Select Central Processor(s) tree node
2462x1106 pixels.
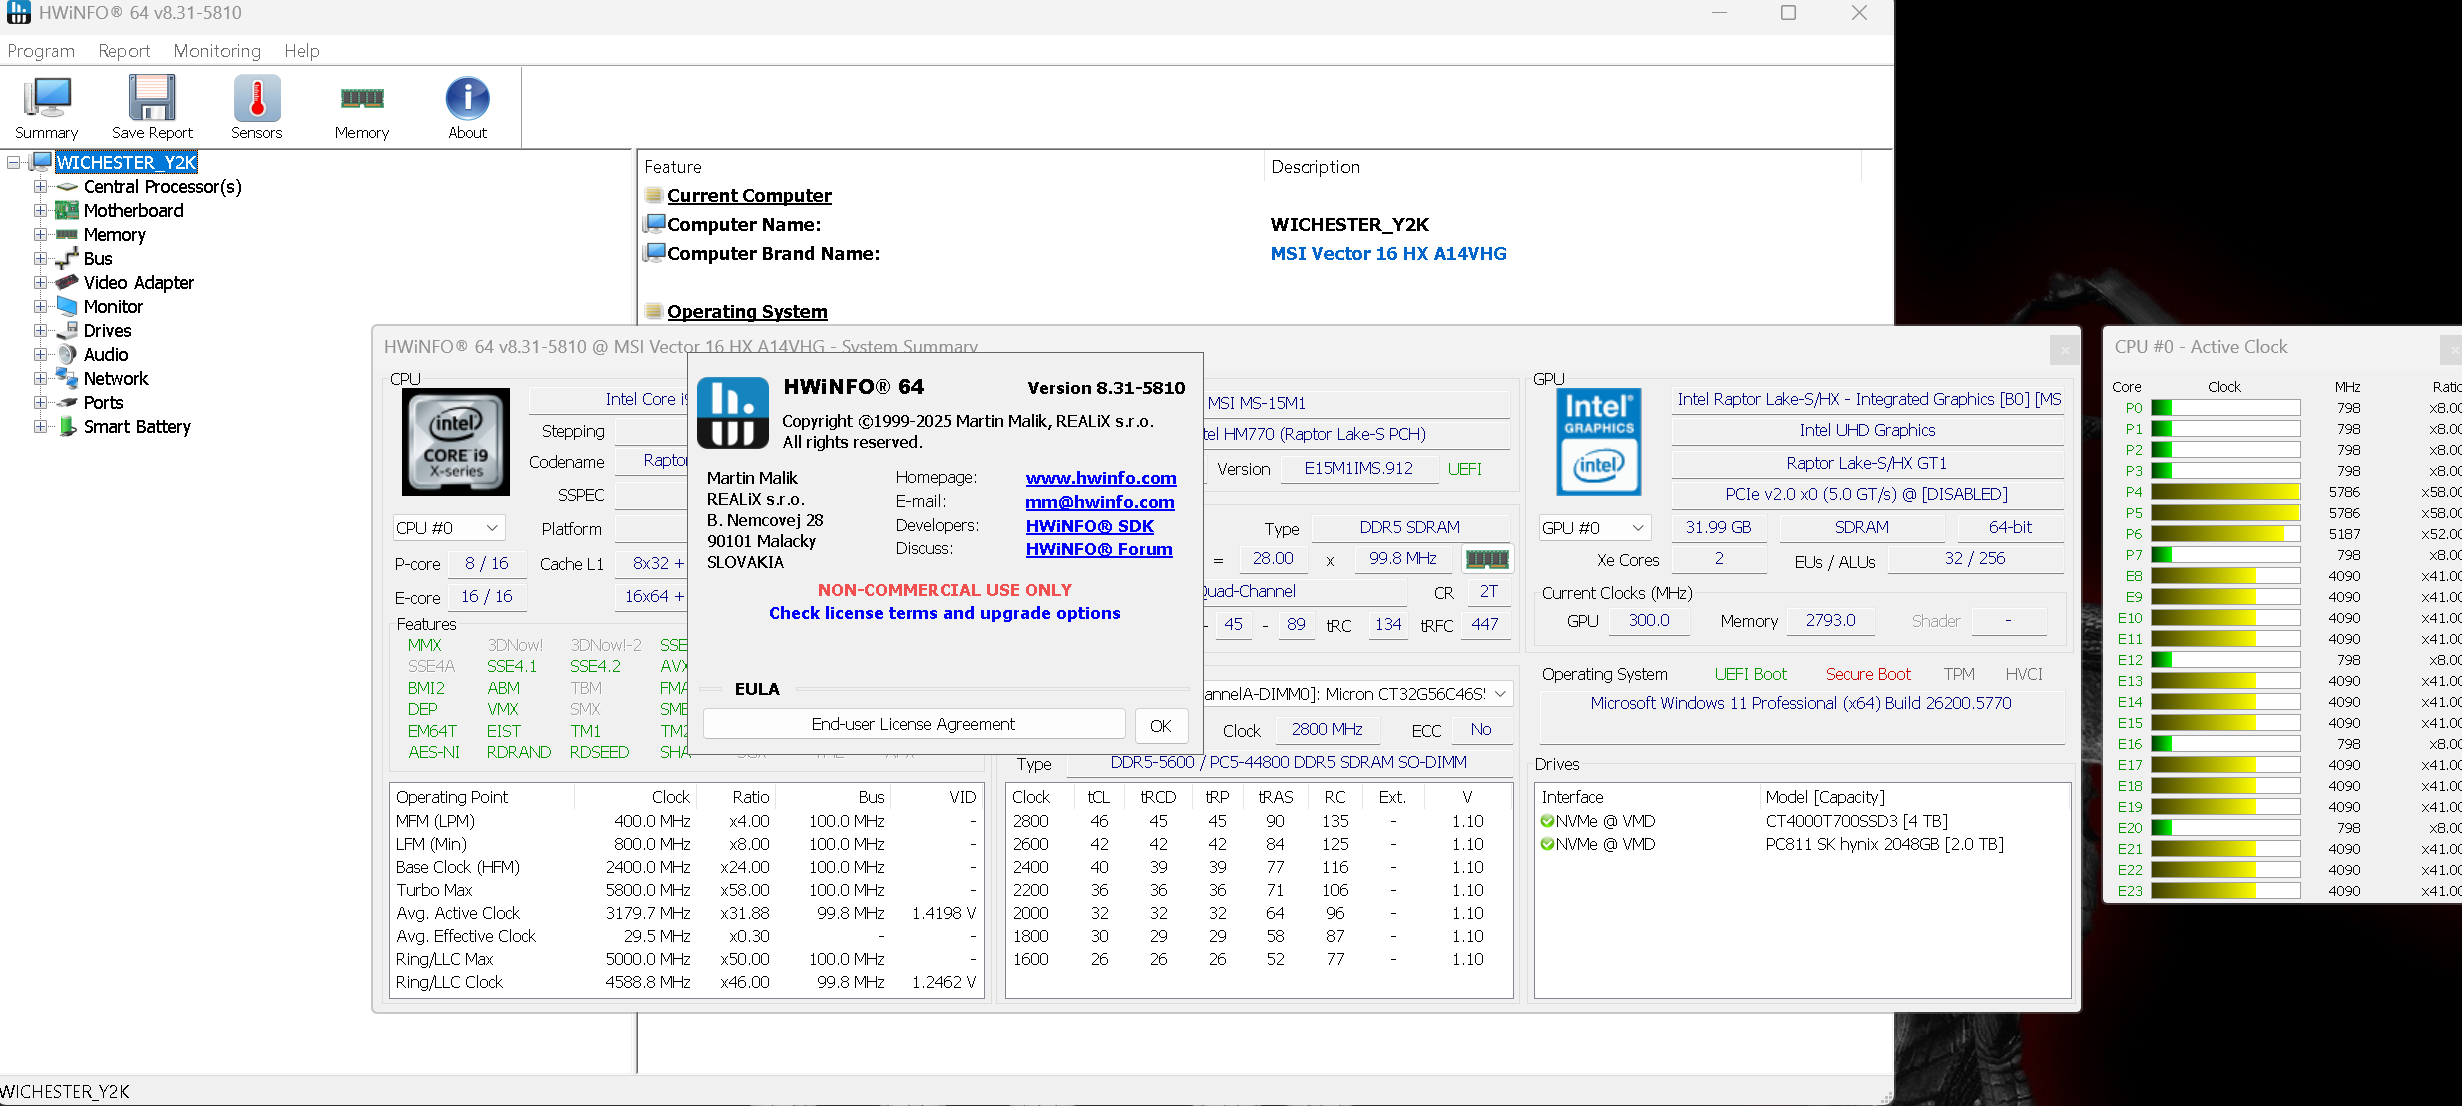pyautogui.click(x=162, y=187)
